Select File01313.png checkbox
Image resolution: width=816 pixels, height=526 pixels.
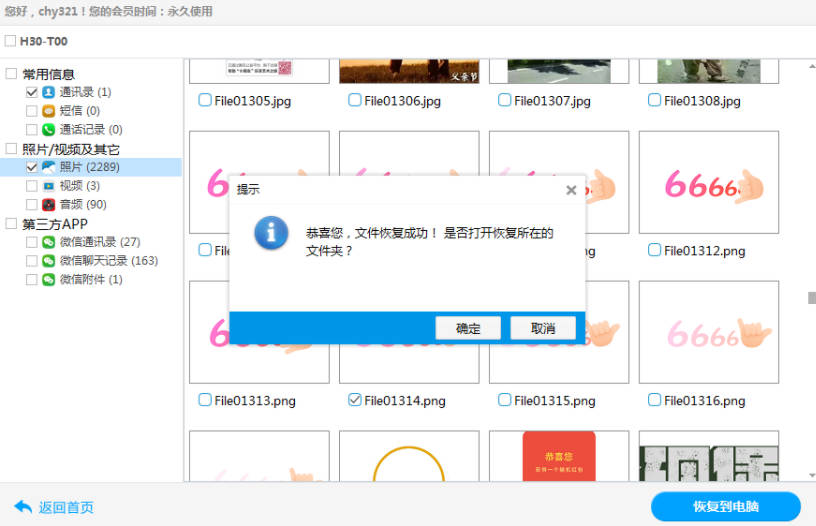[x=205, y=400]
